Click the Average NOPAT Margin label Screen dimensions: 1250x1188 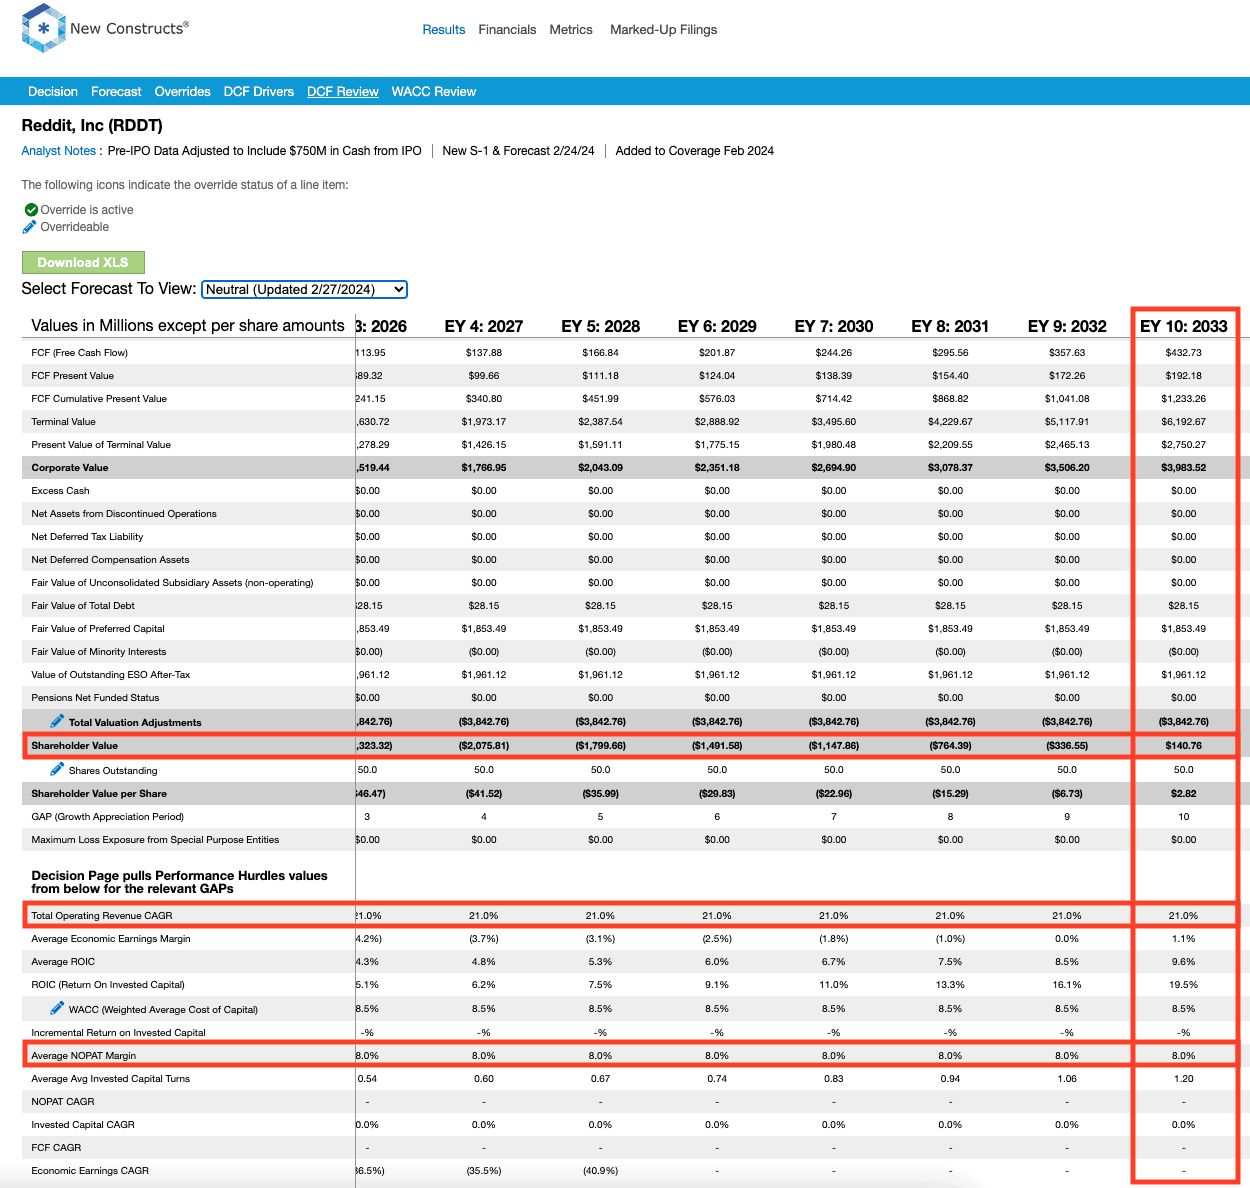(84, 1056)
